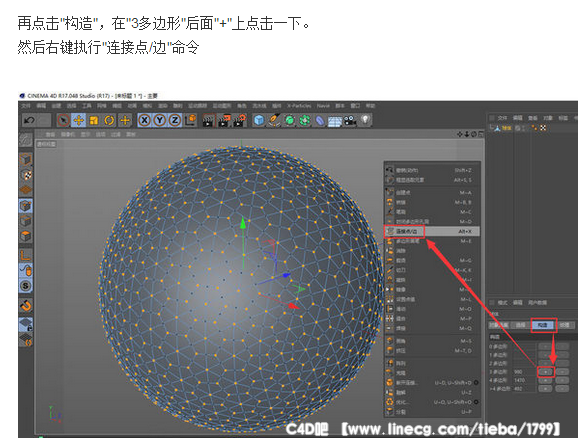586x446 pixels.
Task: Toggle the X axis lock
Action: click(144, 120)
